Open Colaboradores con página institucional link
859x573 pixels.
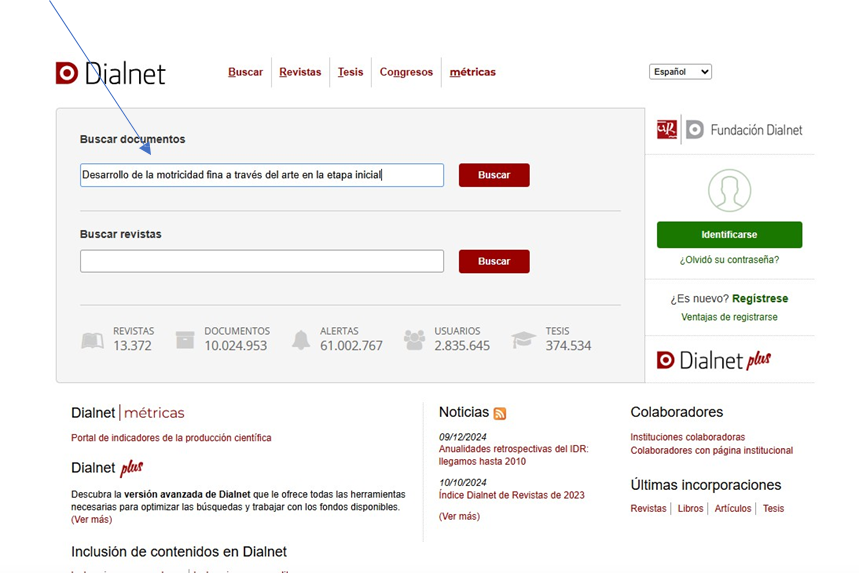point(712,450)
